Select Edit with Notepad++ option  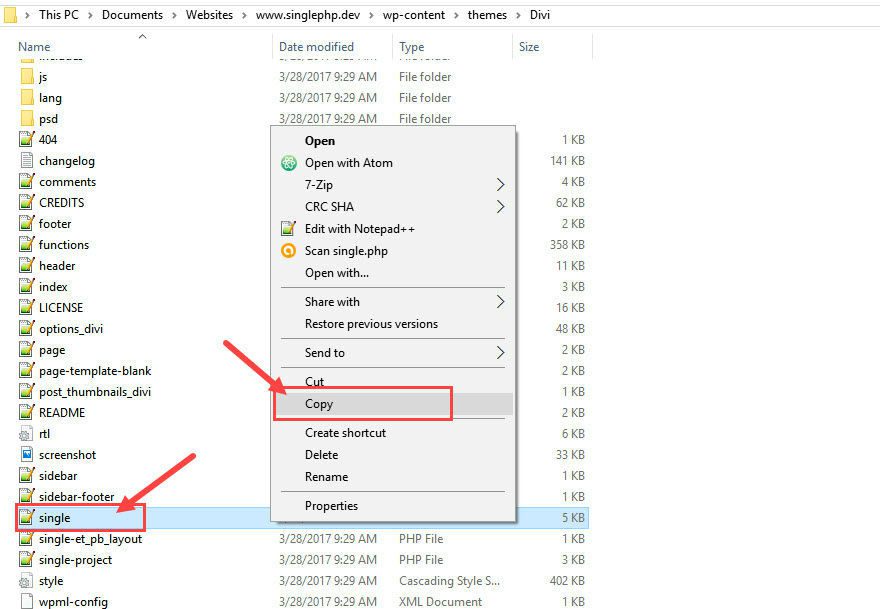[x=359, y=229]
